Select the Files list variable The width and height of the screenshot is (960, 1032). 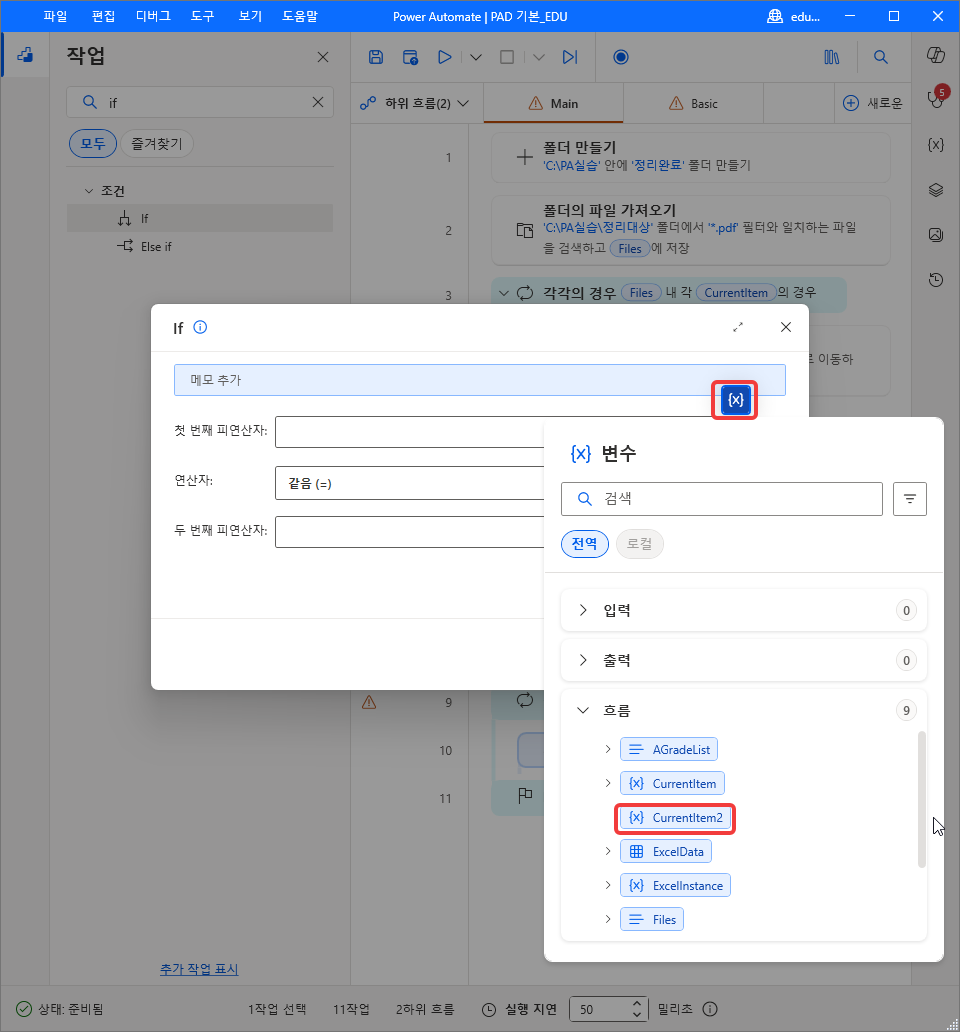(652, 919)
